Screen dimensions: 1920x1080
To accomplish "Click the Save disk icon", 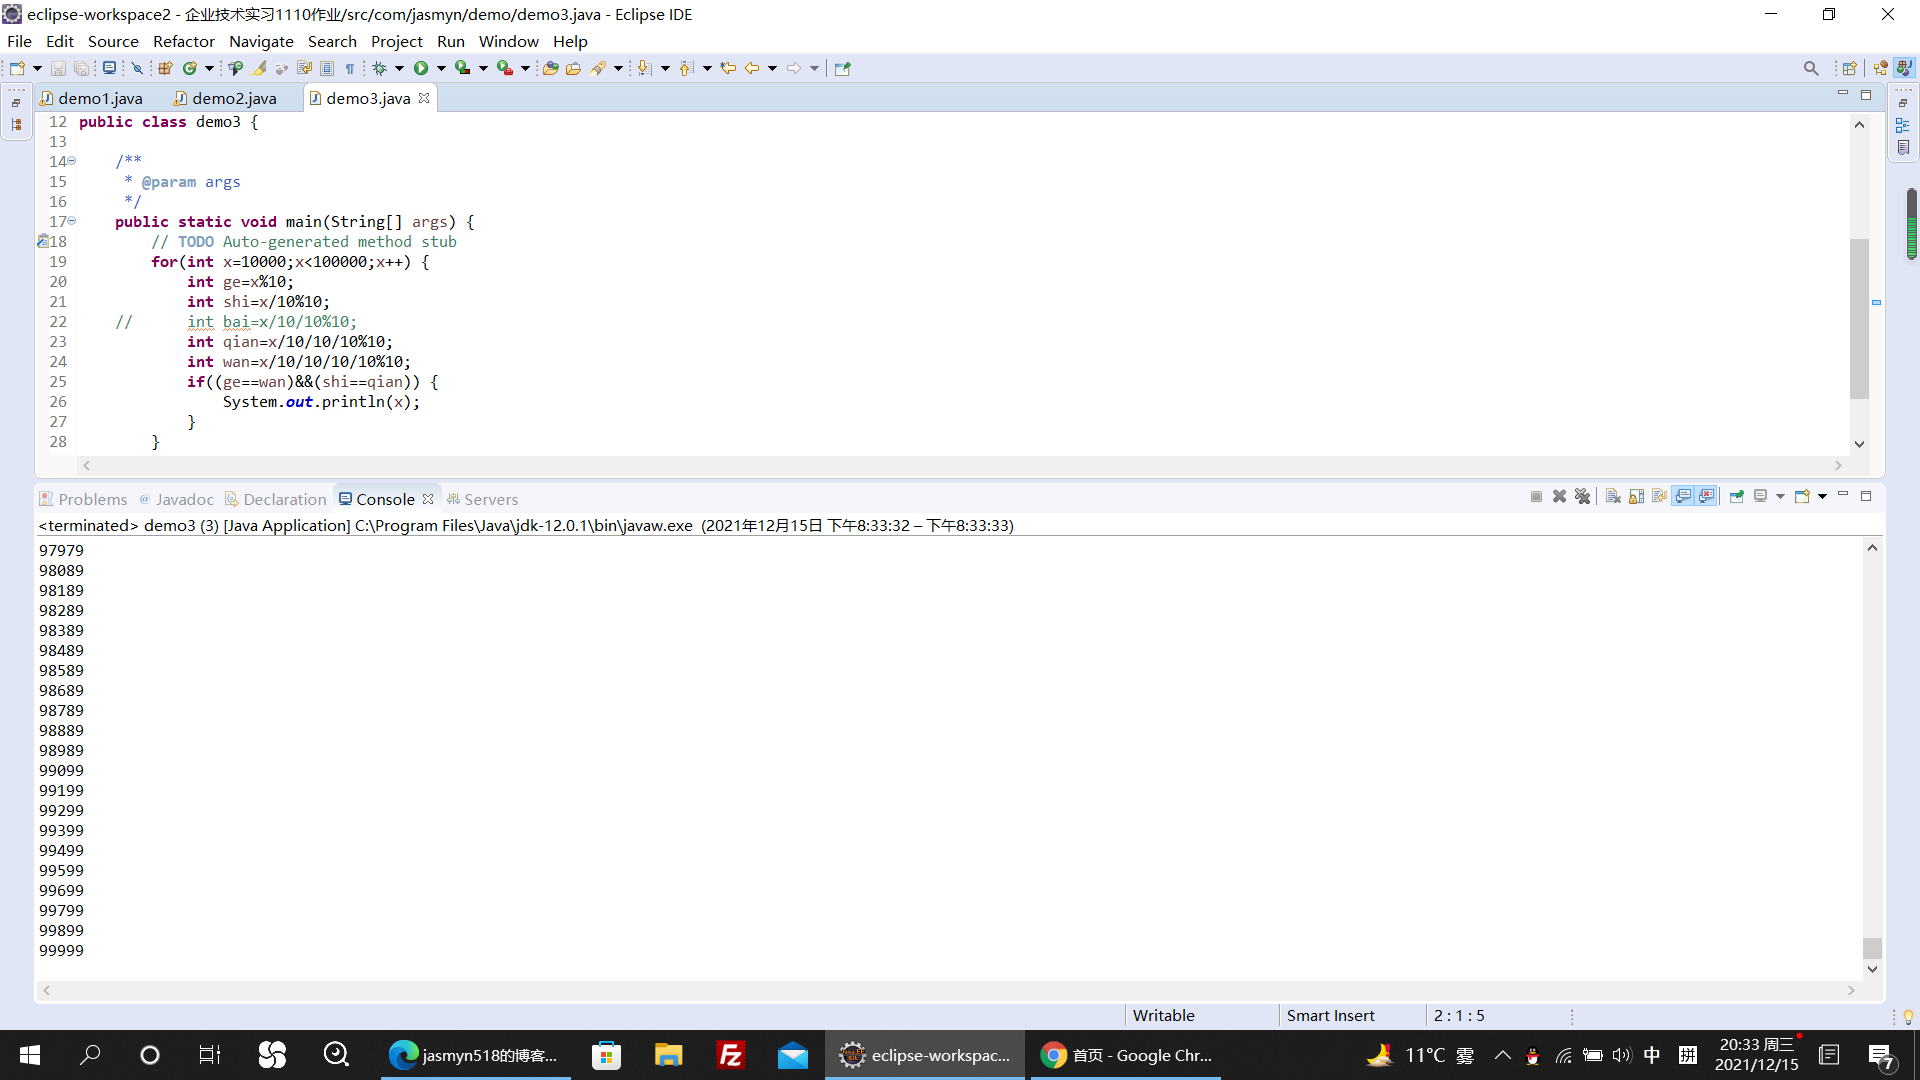I will click(58, 68).
